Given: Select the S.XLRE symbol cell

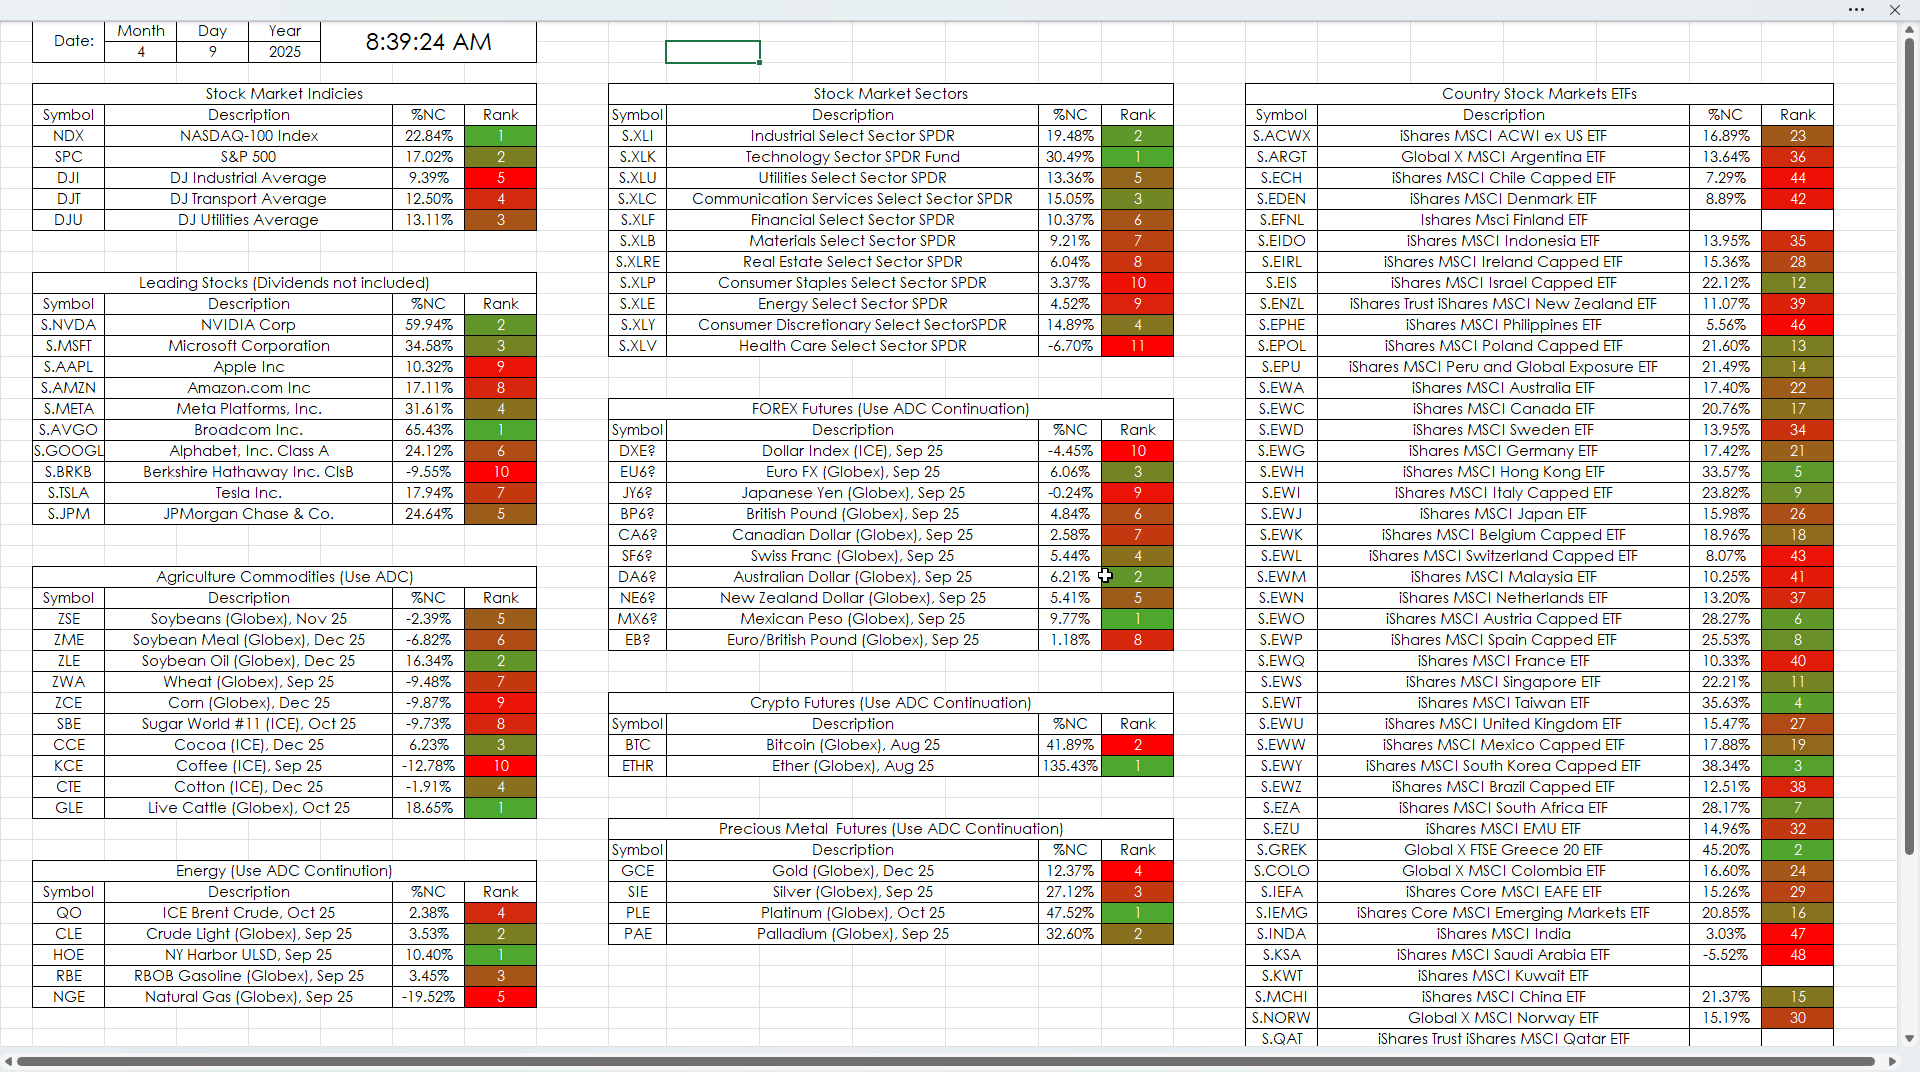Looking at the screenshot, I should [638, 262].
